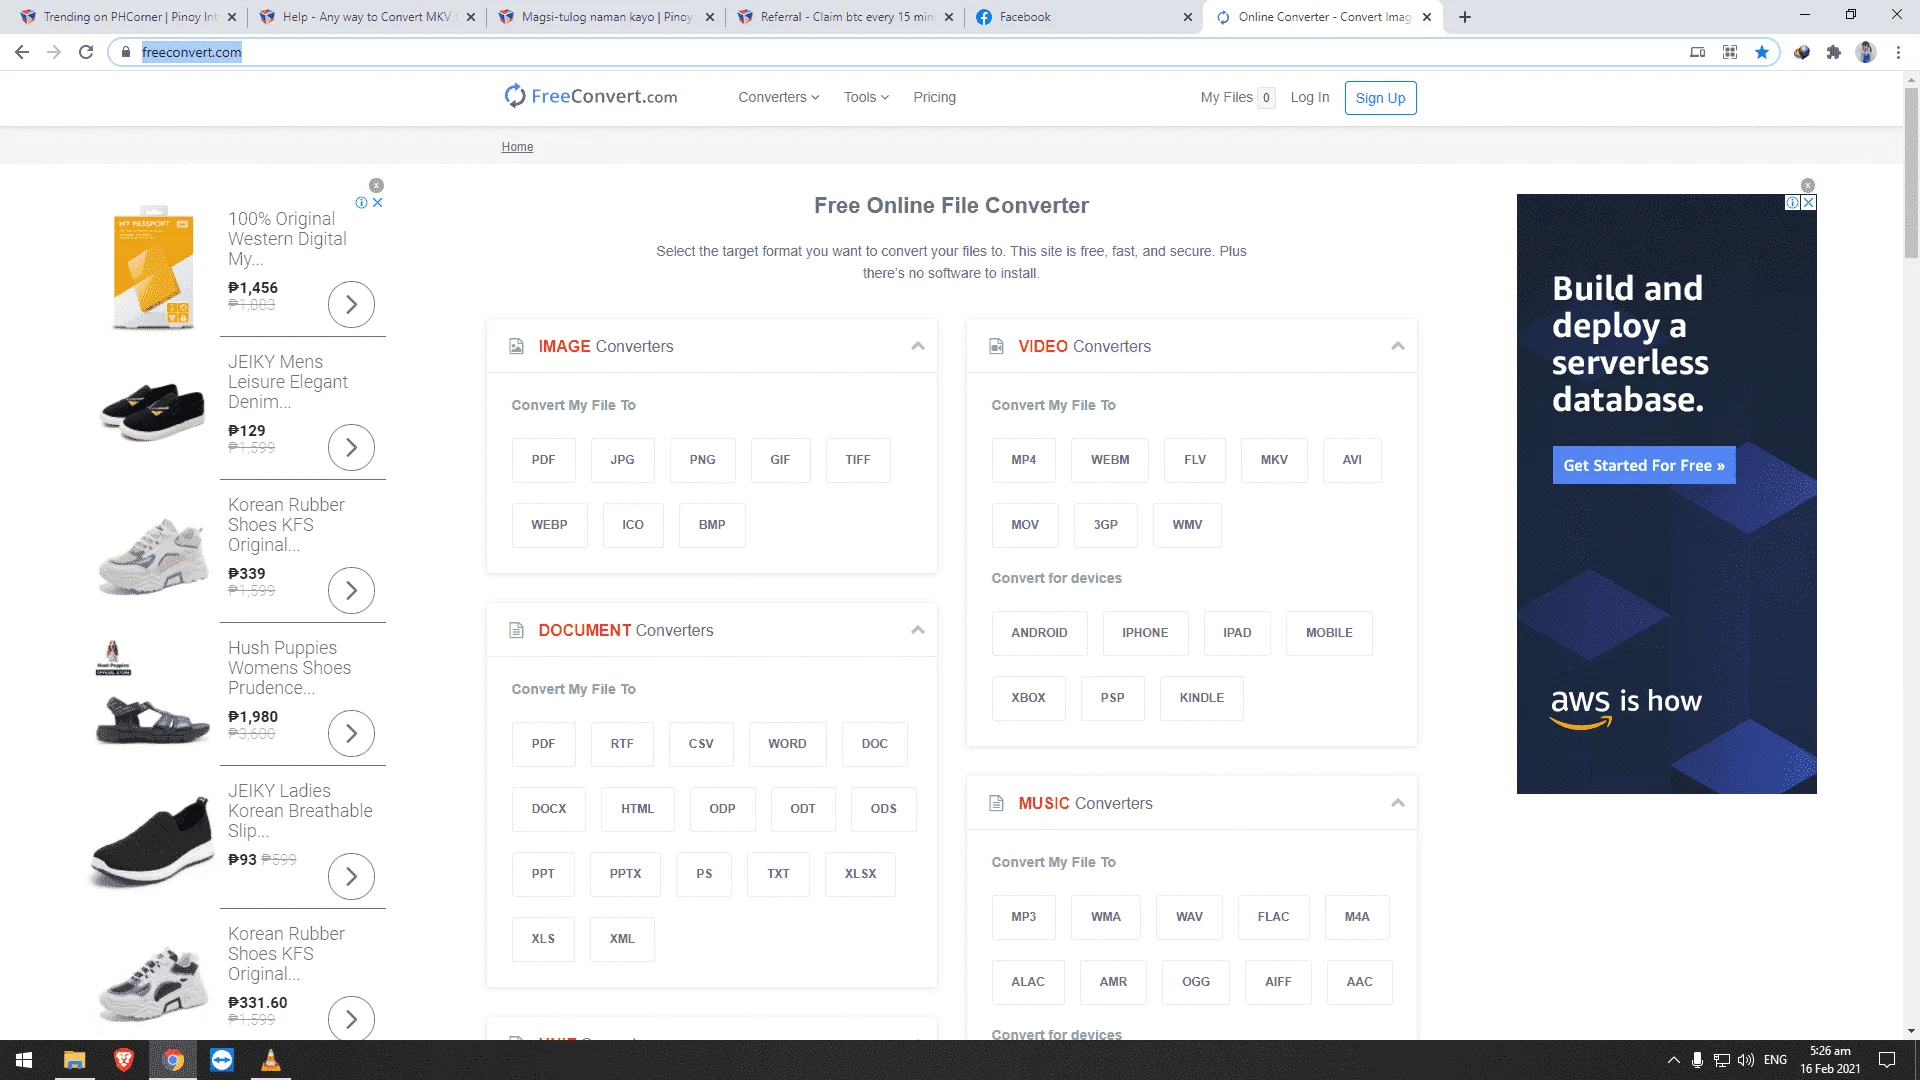Choose MKV video converter
This screenshot has width=1920, height=1080.
point(1274,460)
